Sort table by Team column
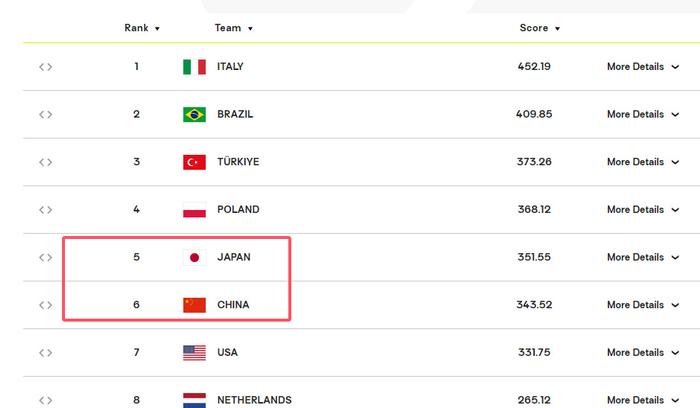Viewport: 700px width, 408px height. click(x=233, y=28)
